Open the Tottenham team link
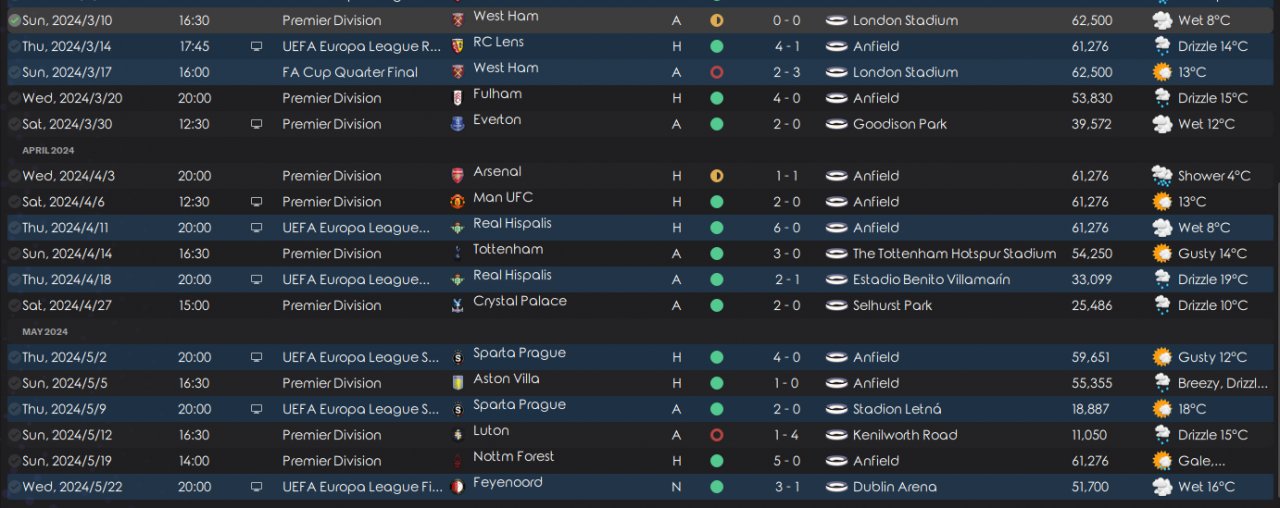1280x508 pixels. (x=508, y=250)
